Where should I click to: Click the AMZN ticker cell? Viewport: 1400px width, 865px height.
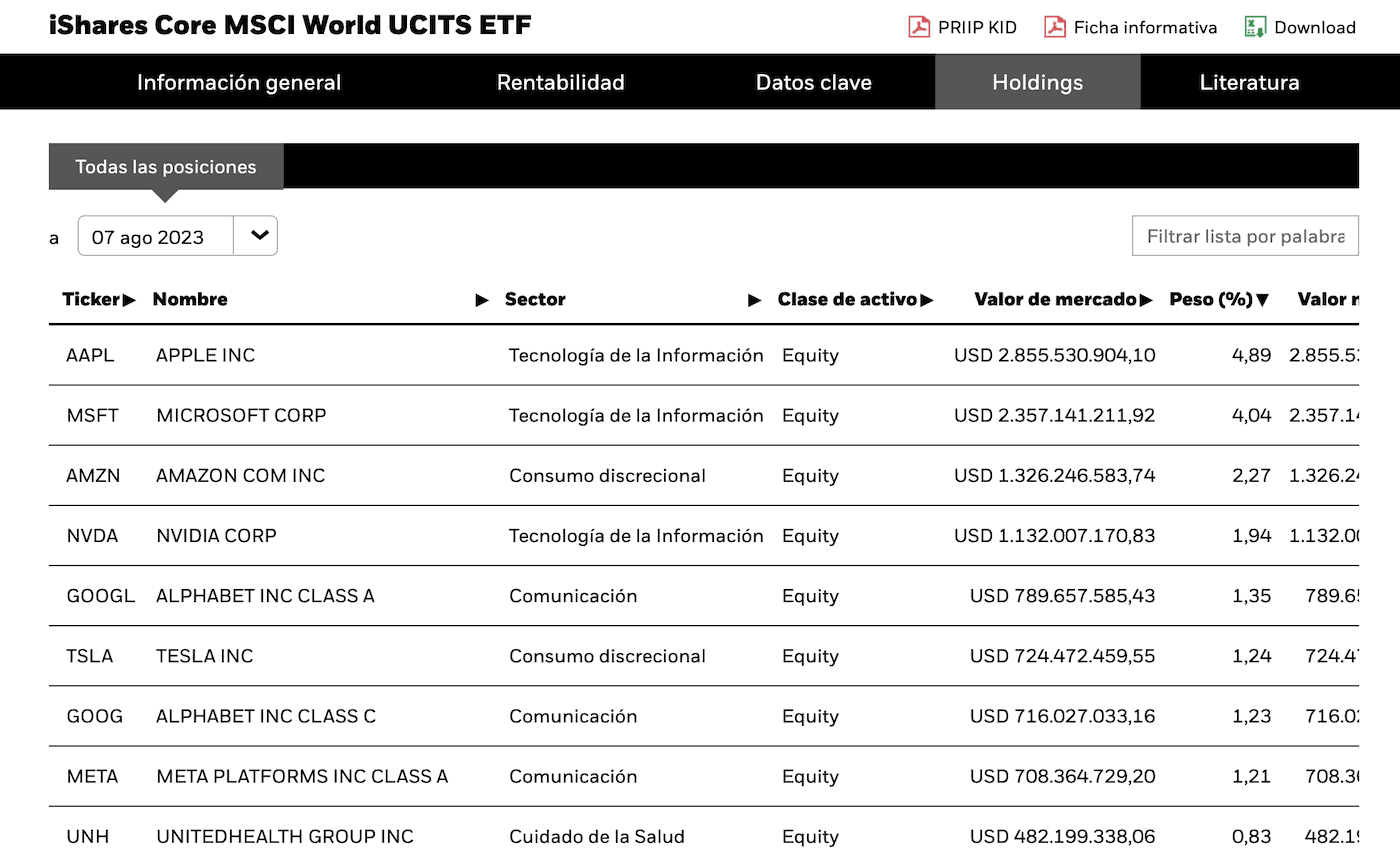click(x=93, y=475)
